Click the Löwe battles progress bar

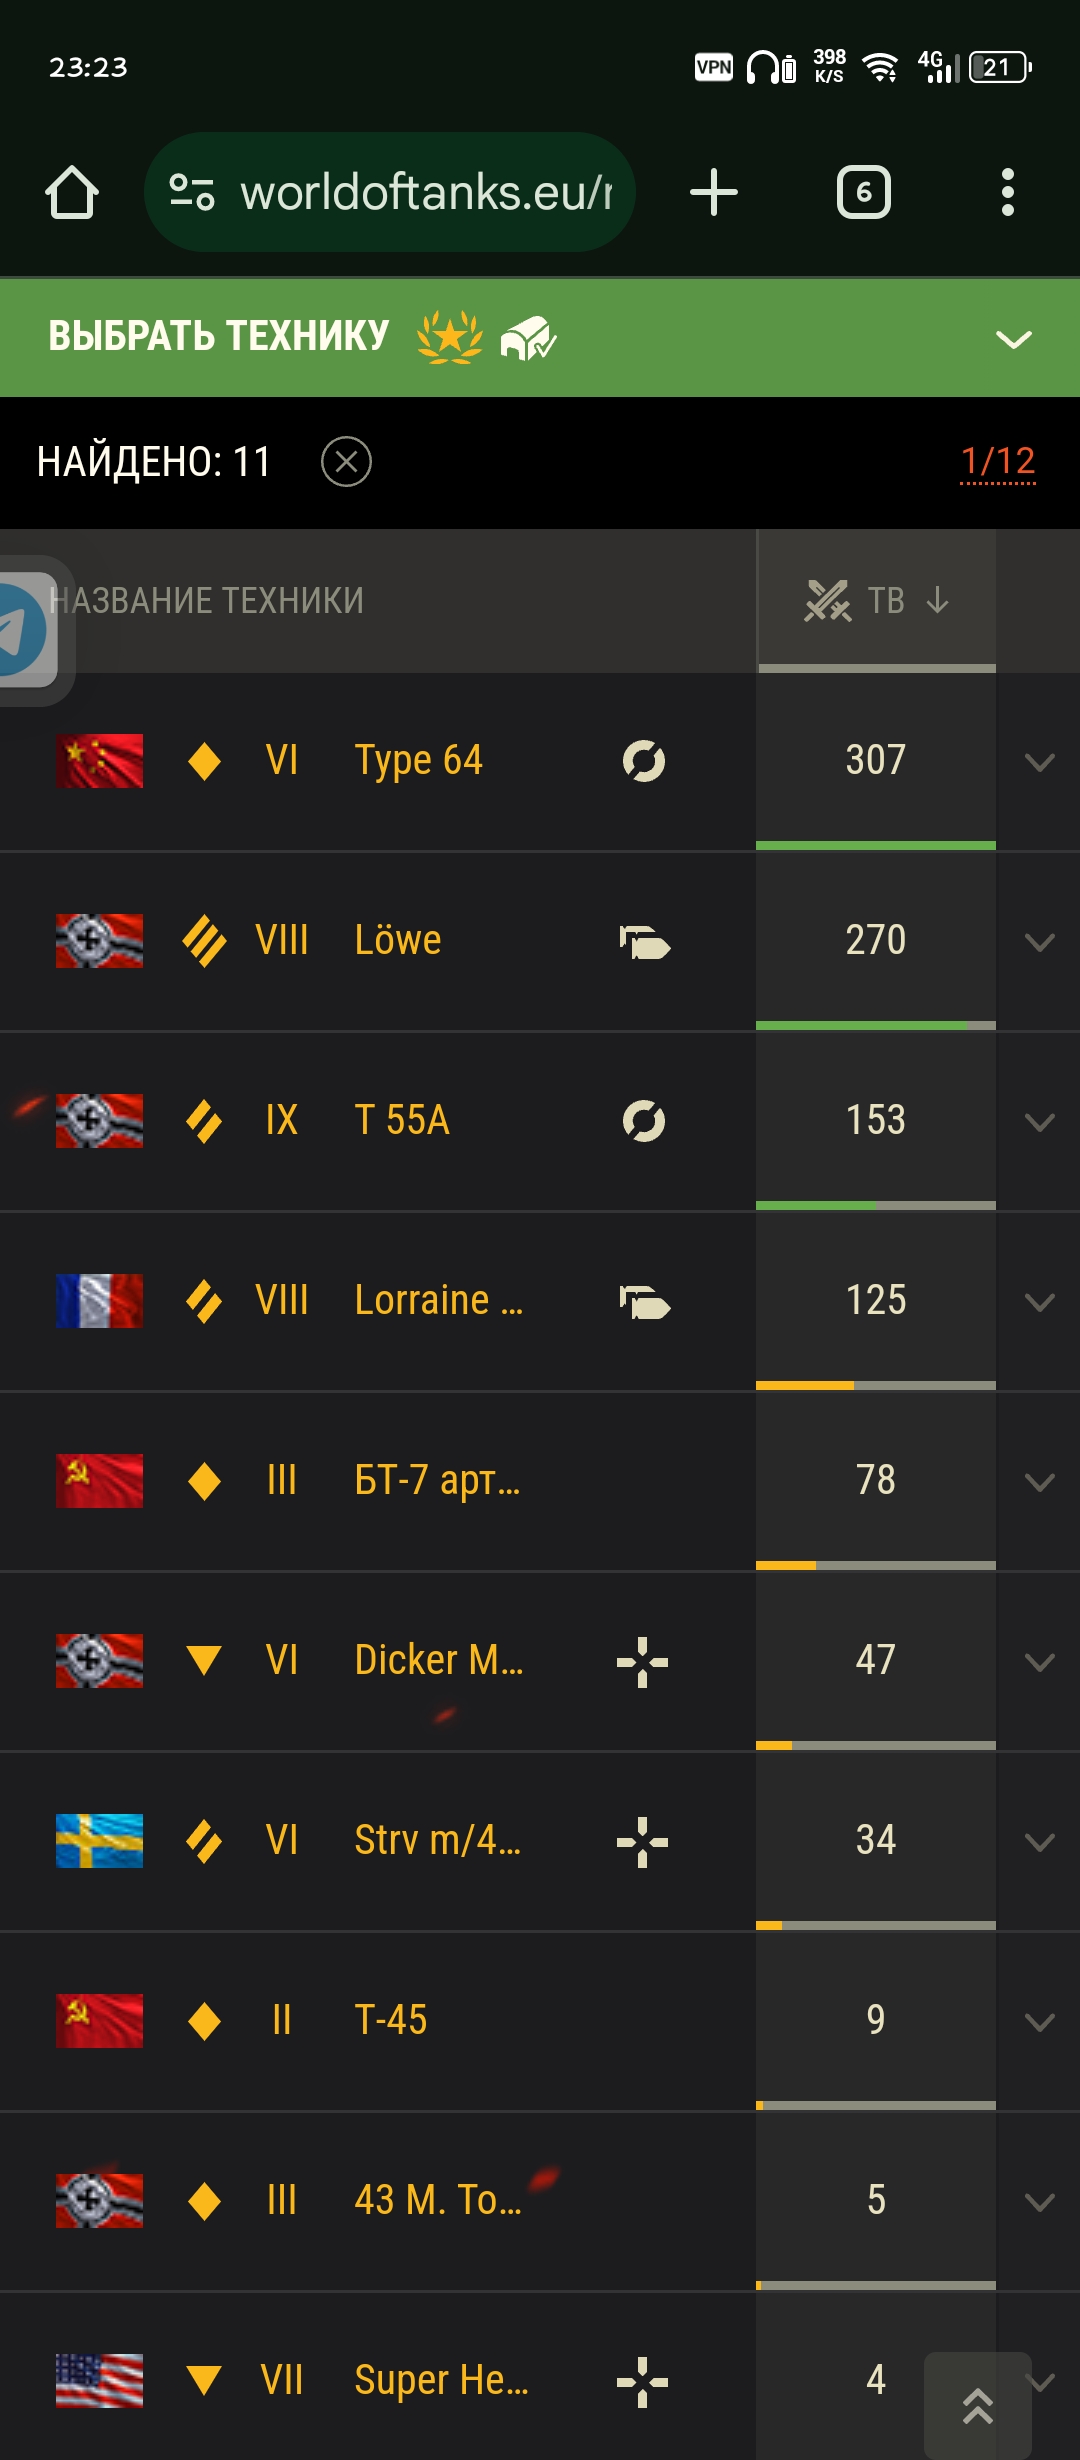pyautogui.click(x=876, y=1025)
